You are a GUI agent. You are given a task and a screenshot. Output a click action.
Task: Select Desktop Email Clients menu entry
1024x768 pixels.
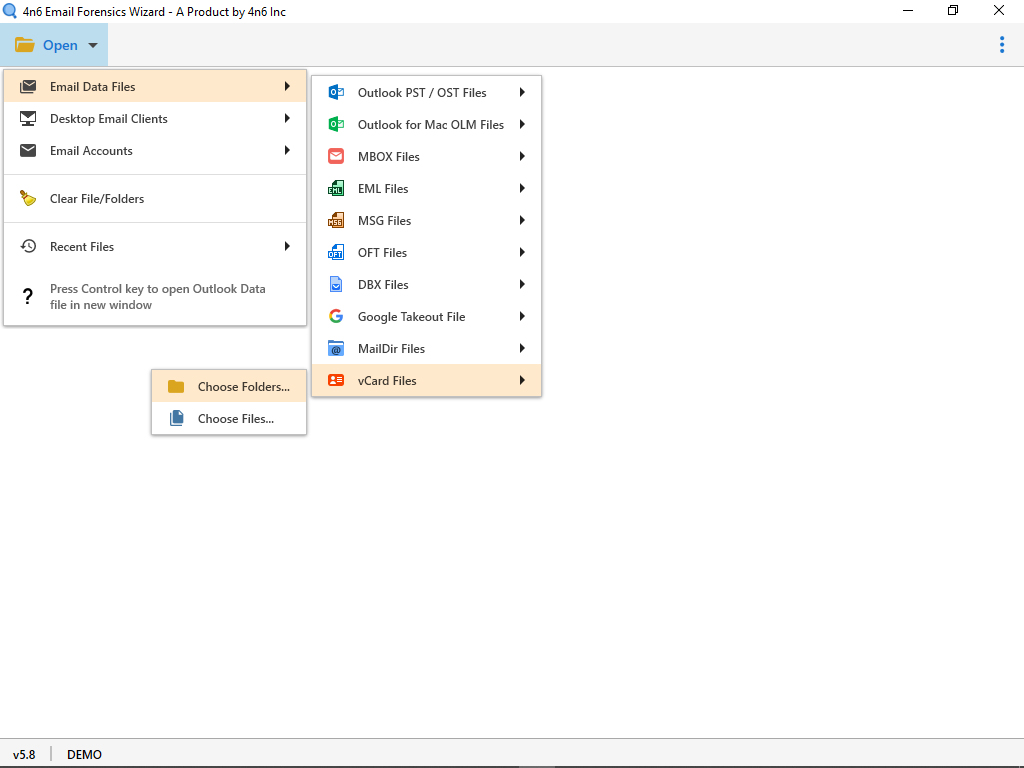[155, 118]
